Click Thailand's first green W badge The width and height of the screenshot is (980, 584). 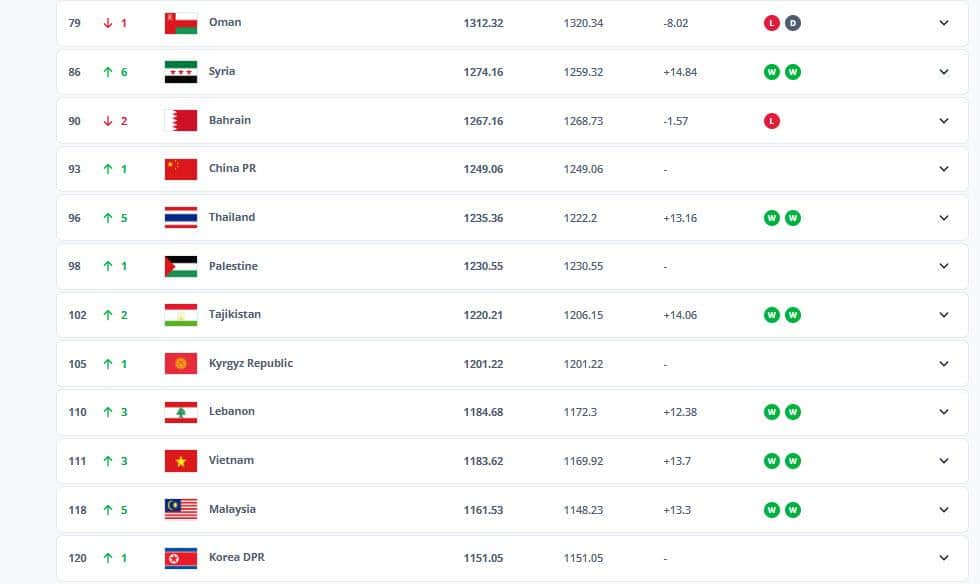772,218
